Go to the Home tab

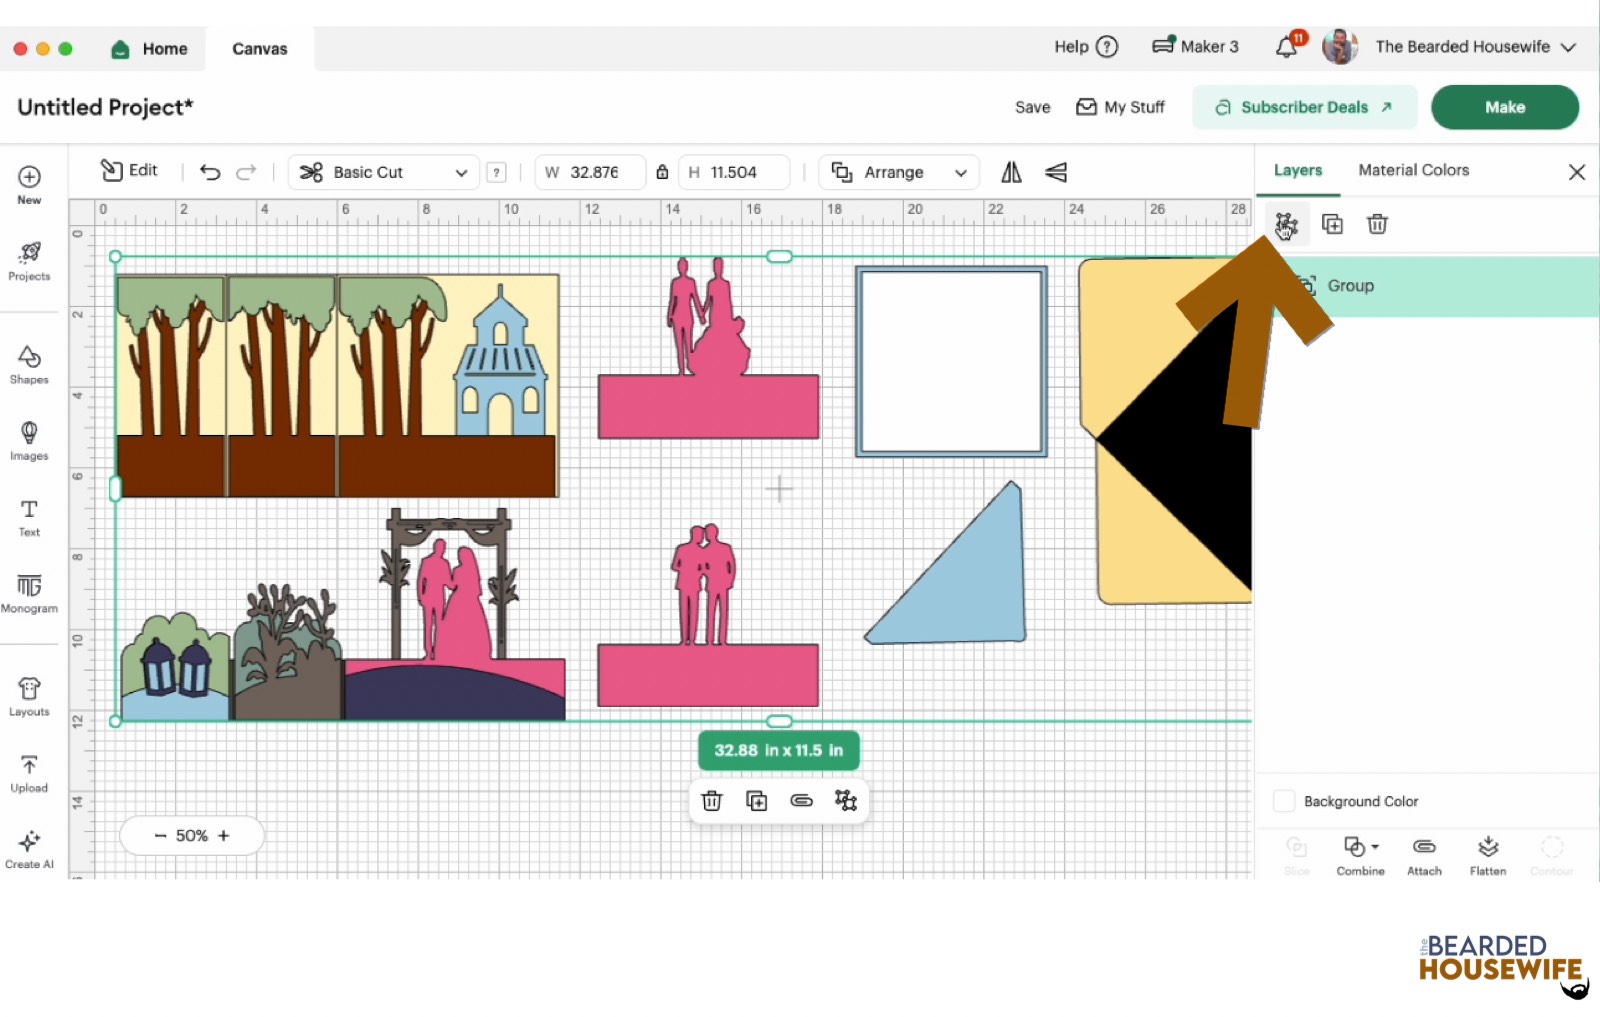click(150, 48)
